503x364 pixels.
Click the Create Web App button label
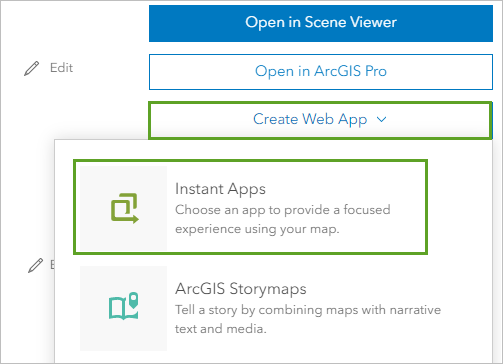point(310,119)
